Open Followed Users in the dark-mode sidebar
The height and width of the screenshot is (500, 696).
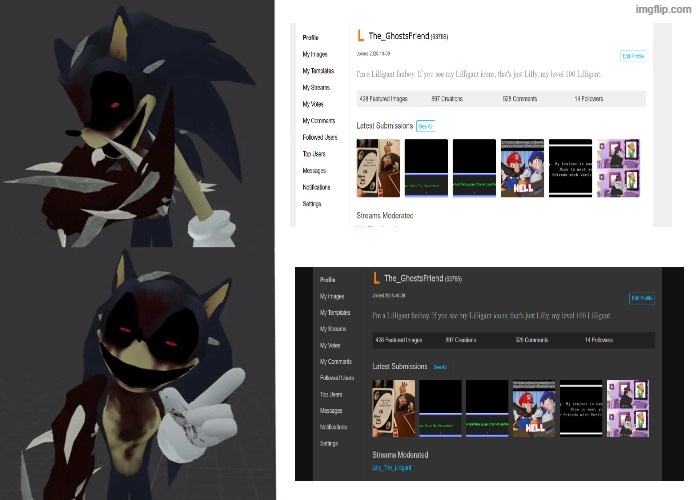pos(337,378)
